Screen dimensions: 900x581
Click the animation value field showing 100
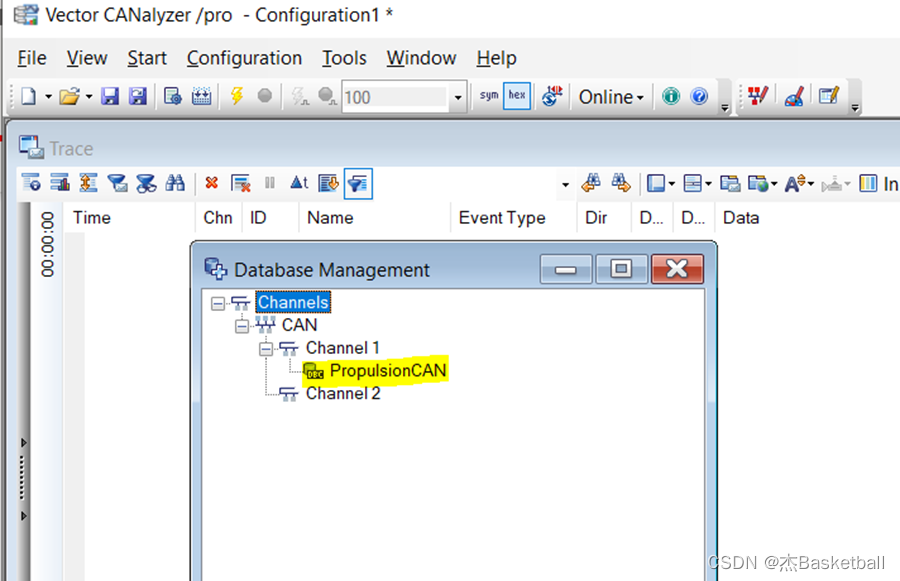tap(395, 97)
